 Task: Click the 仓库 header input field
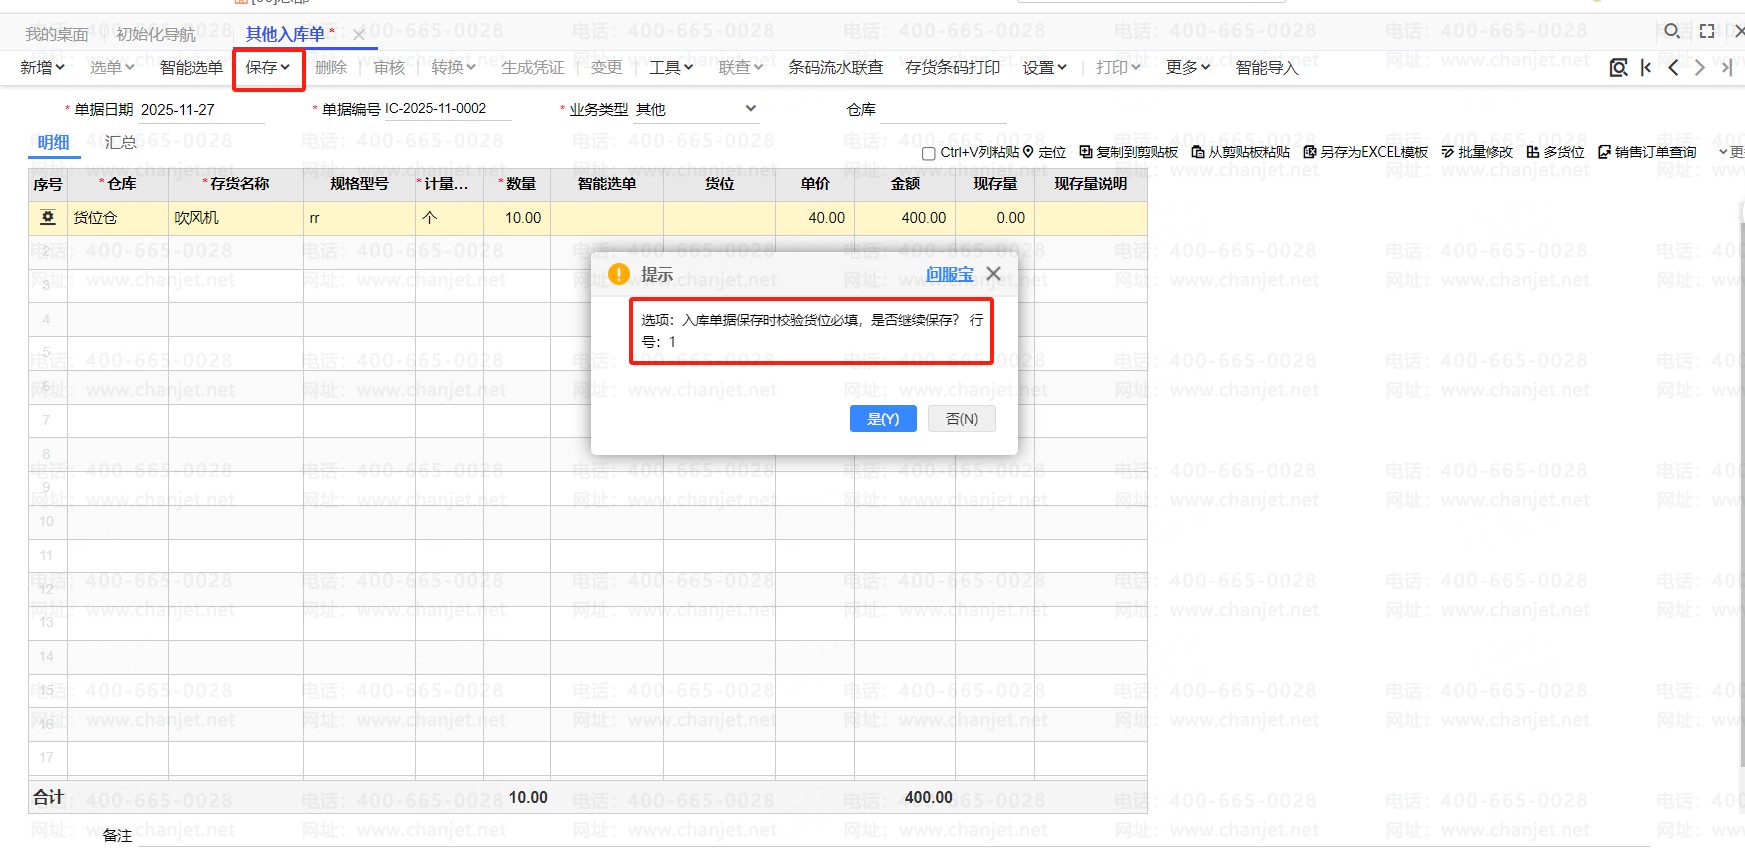(x=943, y=109)
